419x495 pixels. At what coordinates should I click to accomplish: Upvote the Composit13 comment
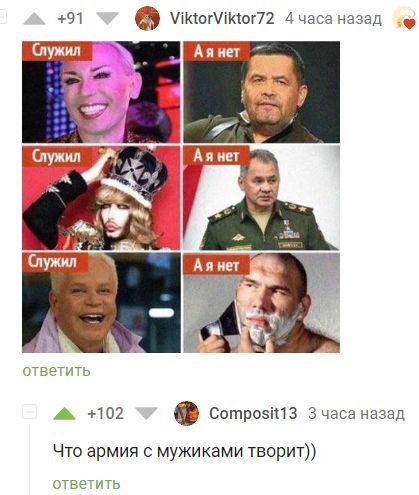64,413
